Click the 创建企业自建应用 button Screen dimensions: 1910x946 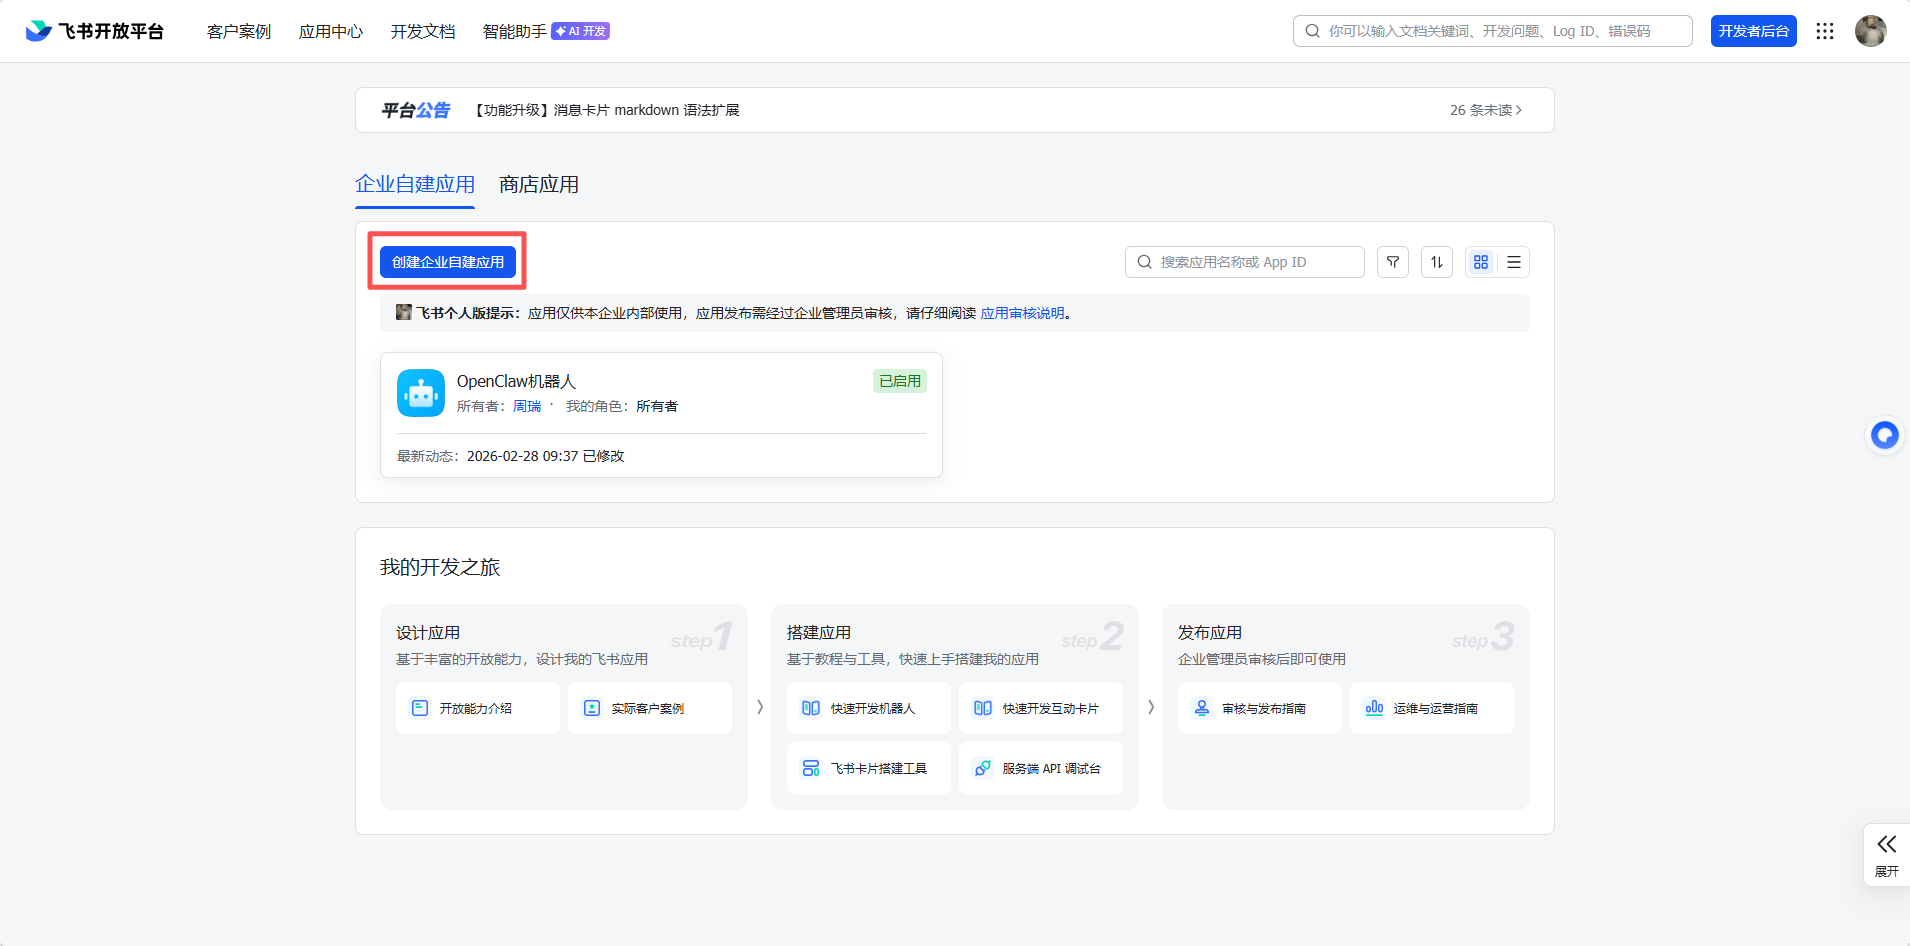pos(448,262)
